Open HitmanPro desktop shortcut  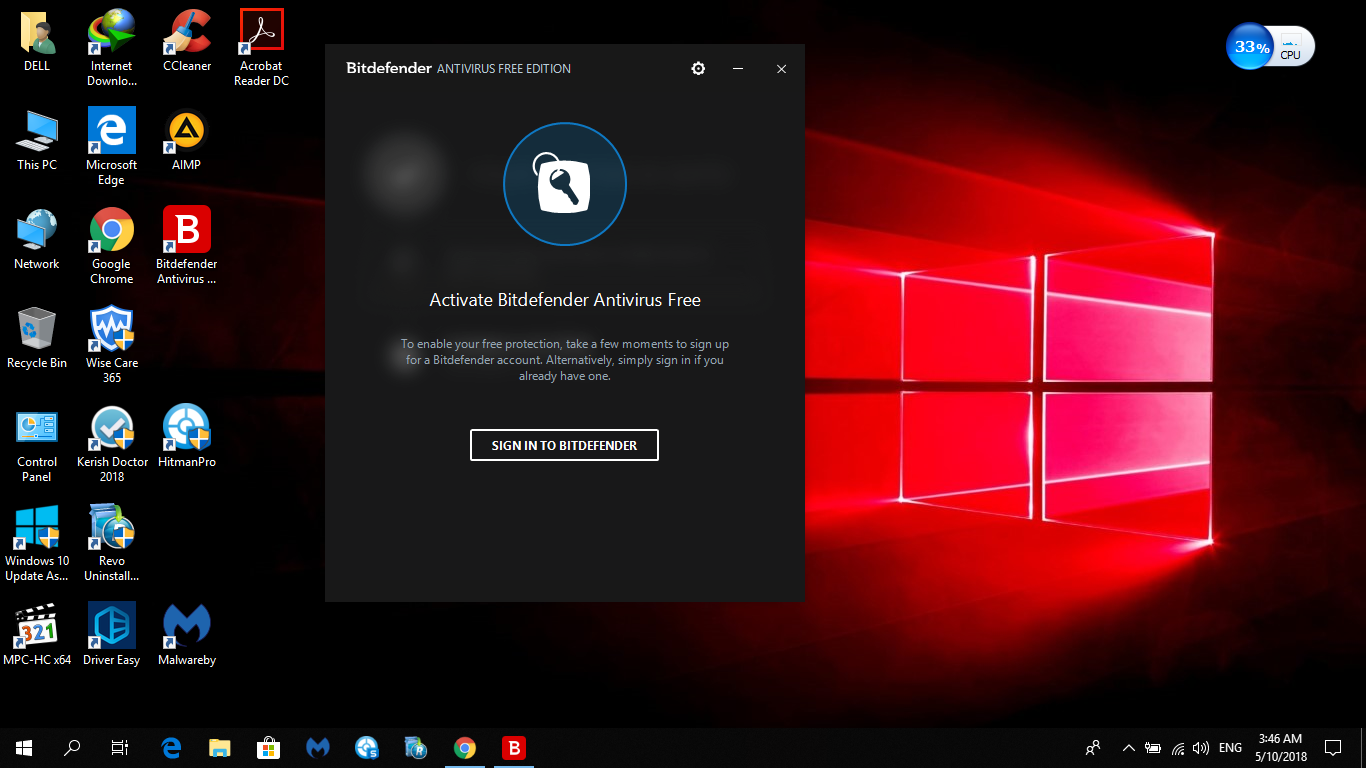click(x=187, y=437)
